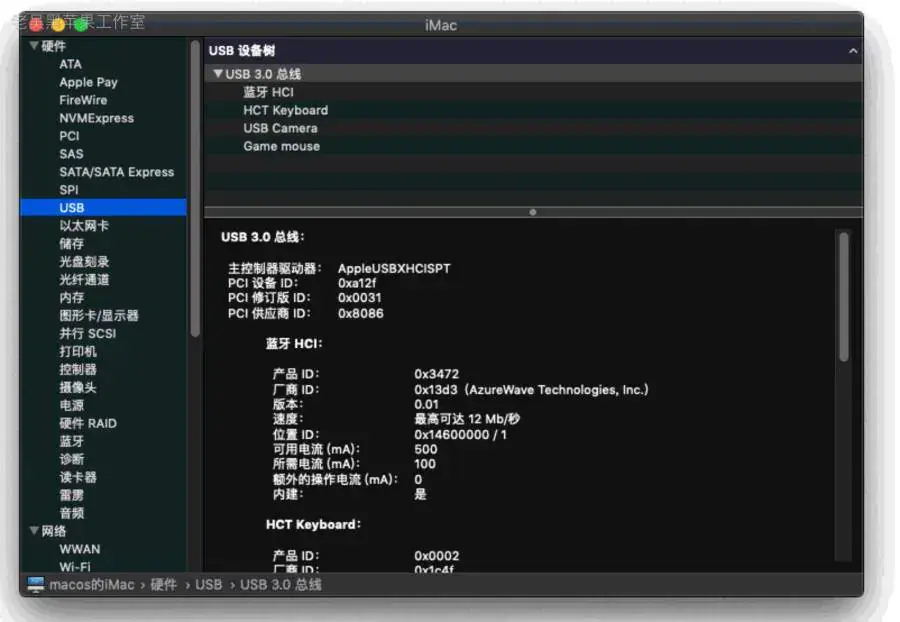Open 光盘刻录 disc burning section
The image size is (900, 622).
click(84, 262)
